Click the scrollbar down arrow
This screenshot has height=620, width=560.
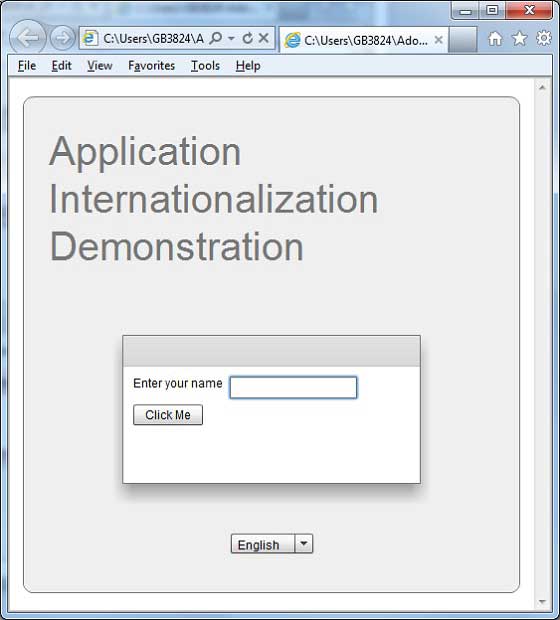click(542, 601)
